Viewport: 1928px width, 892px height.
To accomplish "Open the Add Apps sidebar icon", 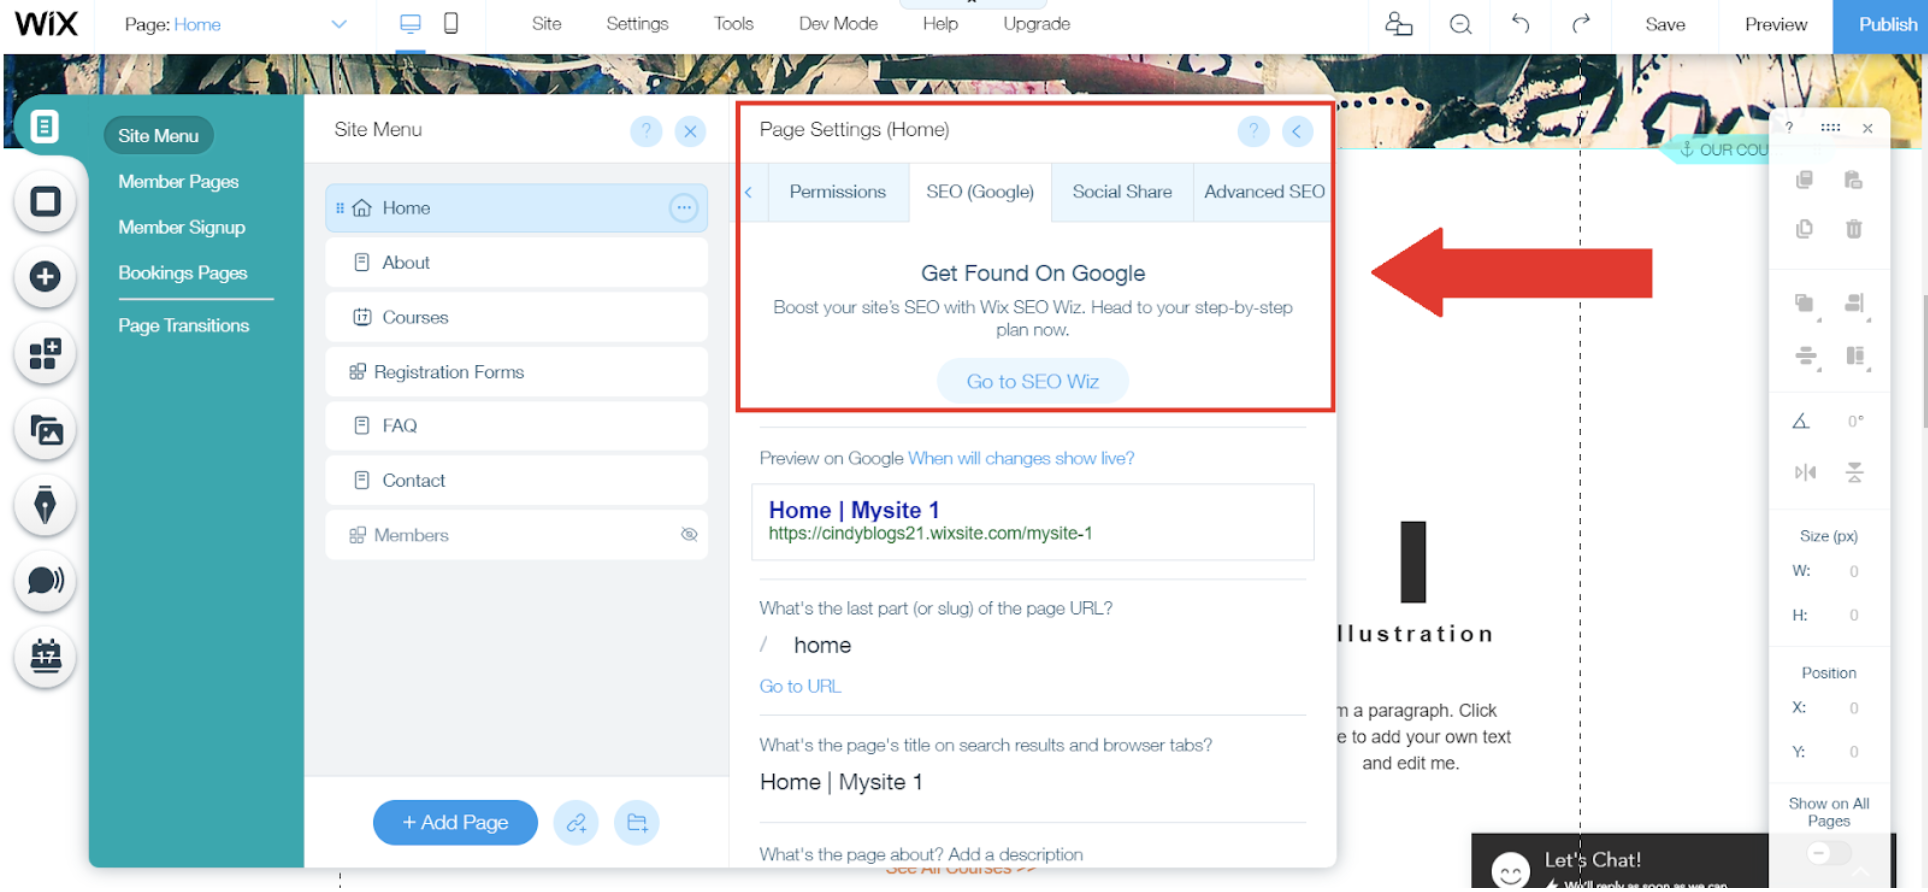I will click(45, 353).
